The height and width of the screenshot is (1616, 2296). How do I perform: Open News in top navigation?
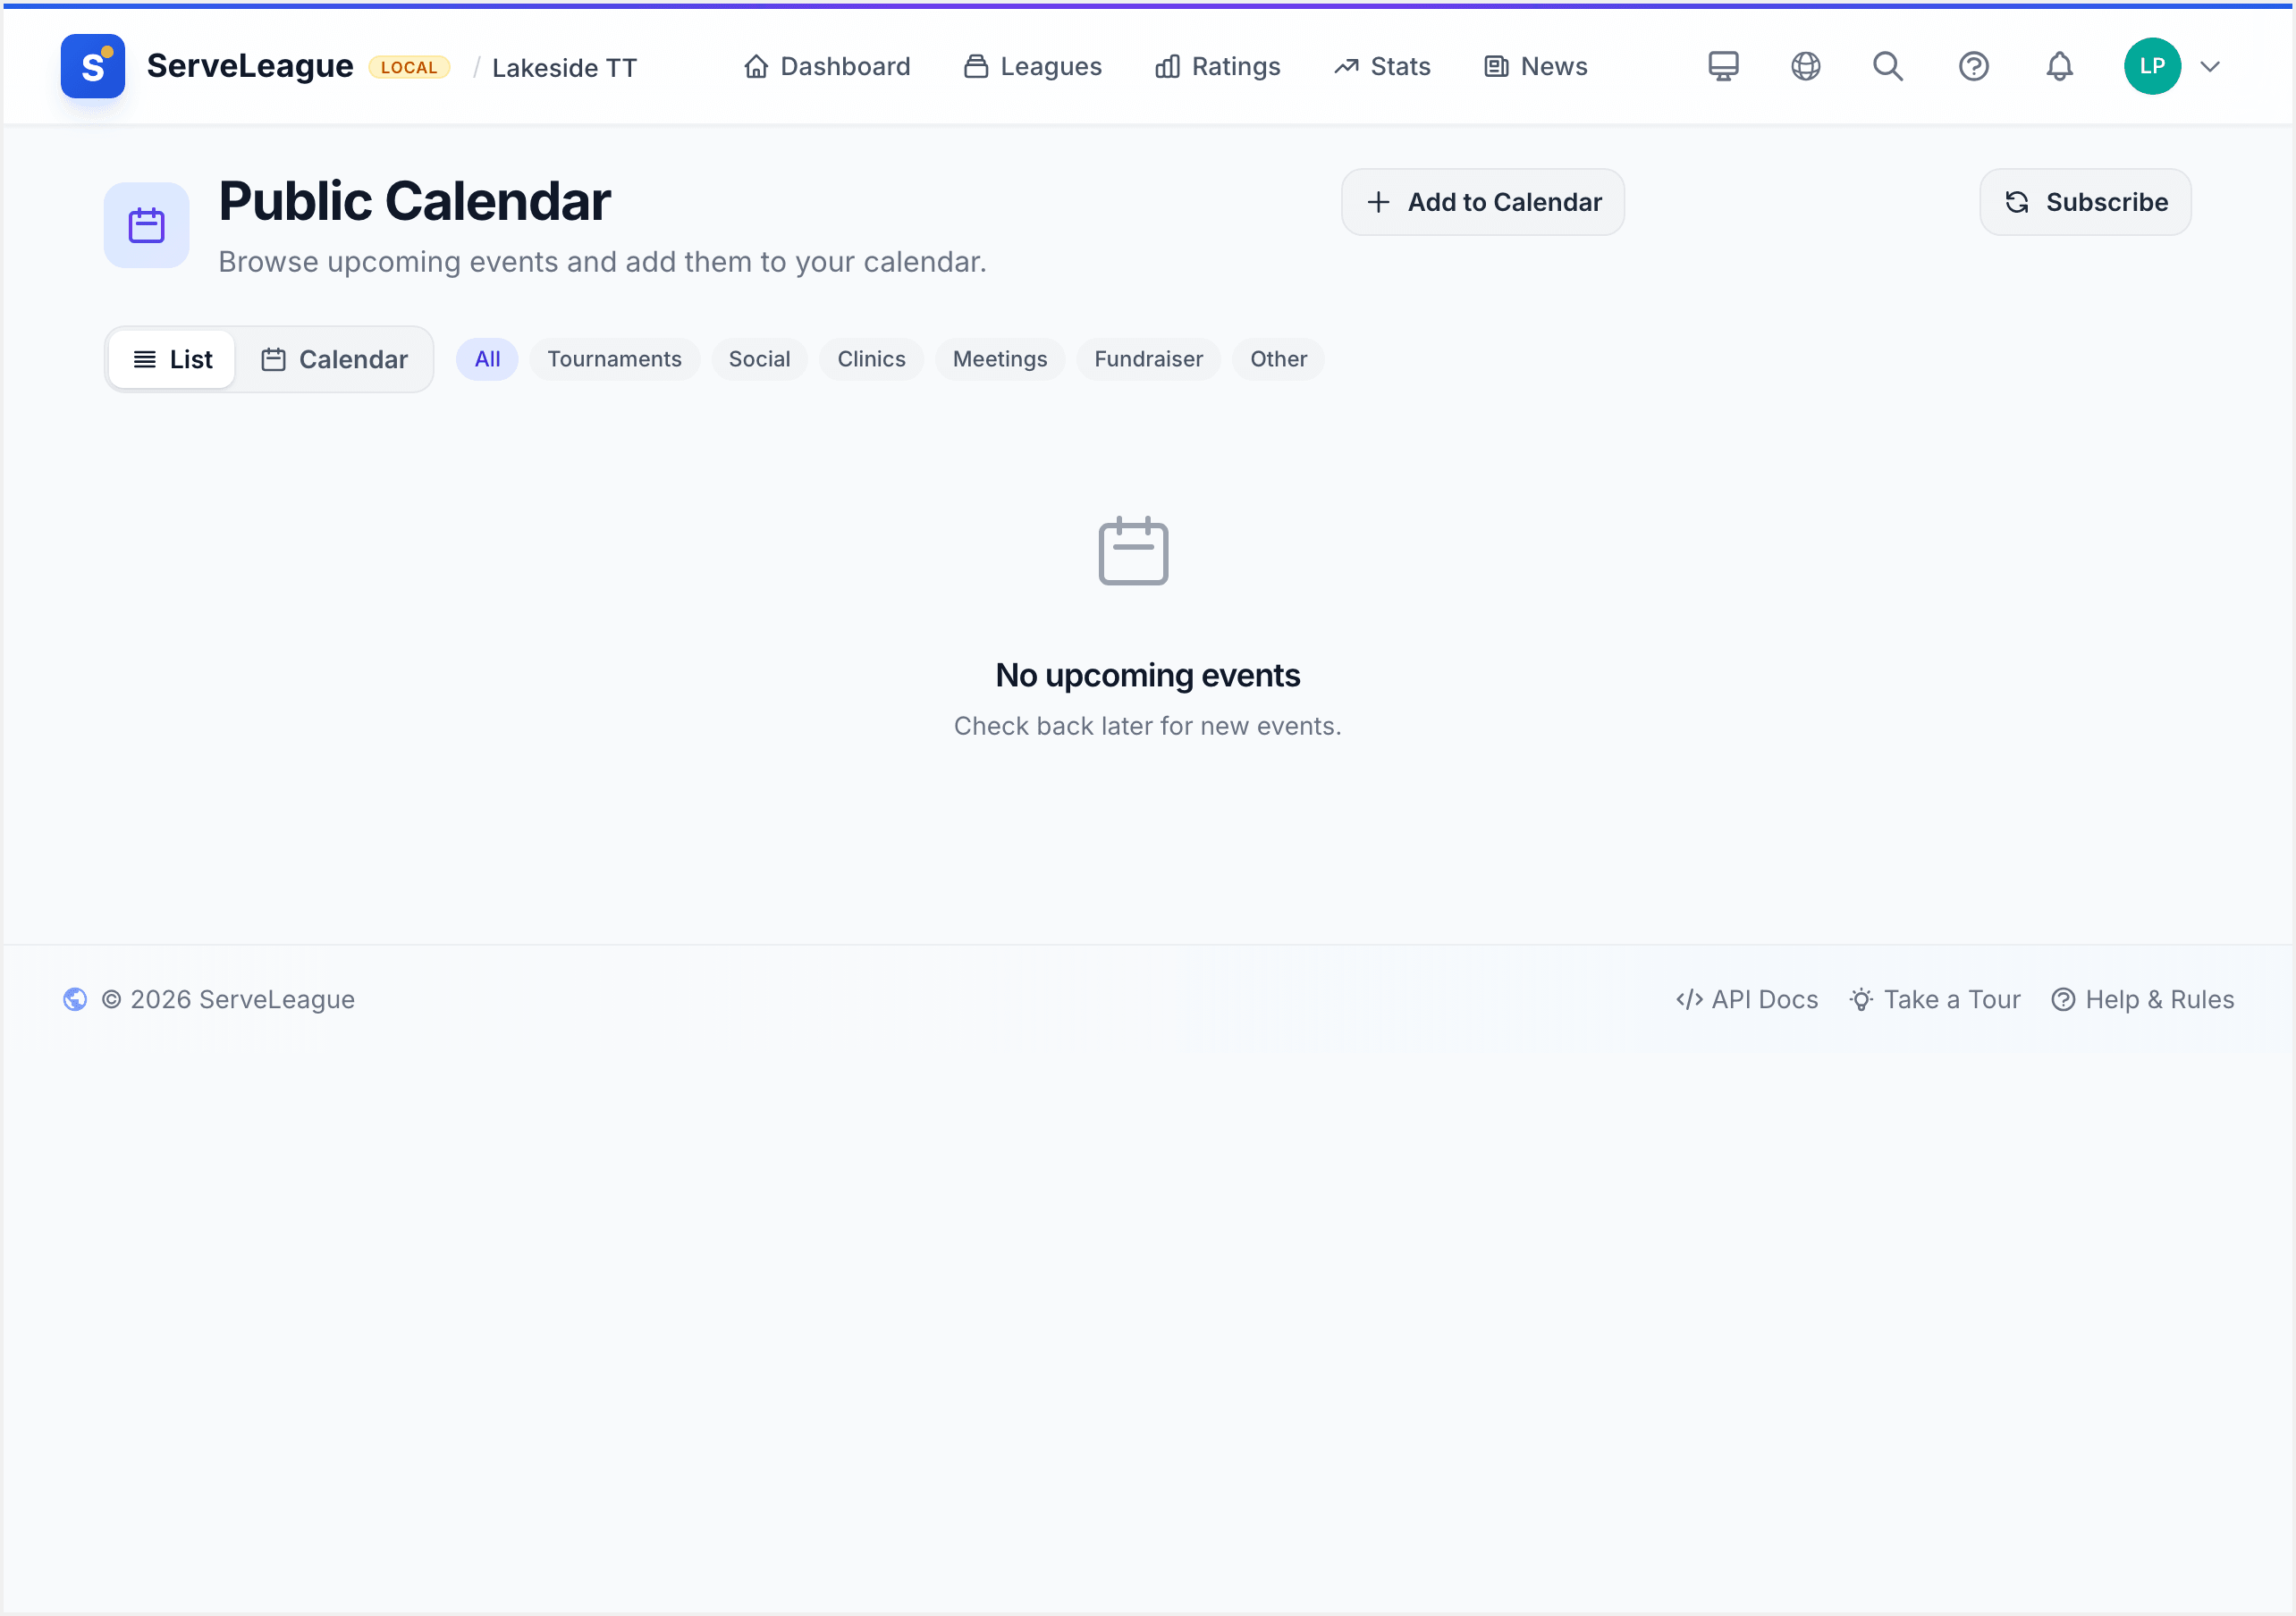(1535, 67)
